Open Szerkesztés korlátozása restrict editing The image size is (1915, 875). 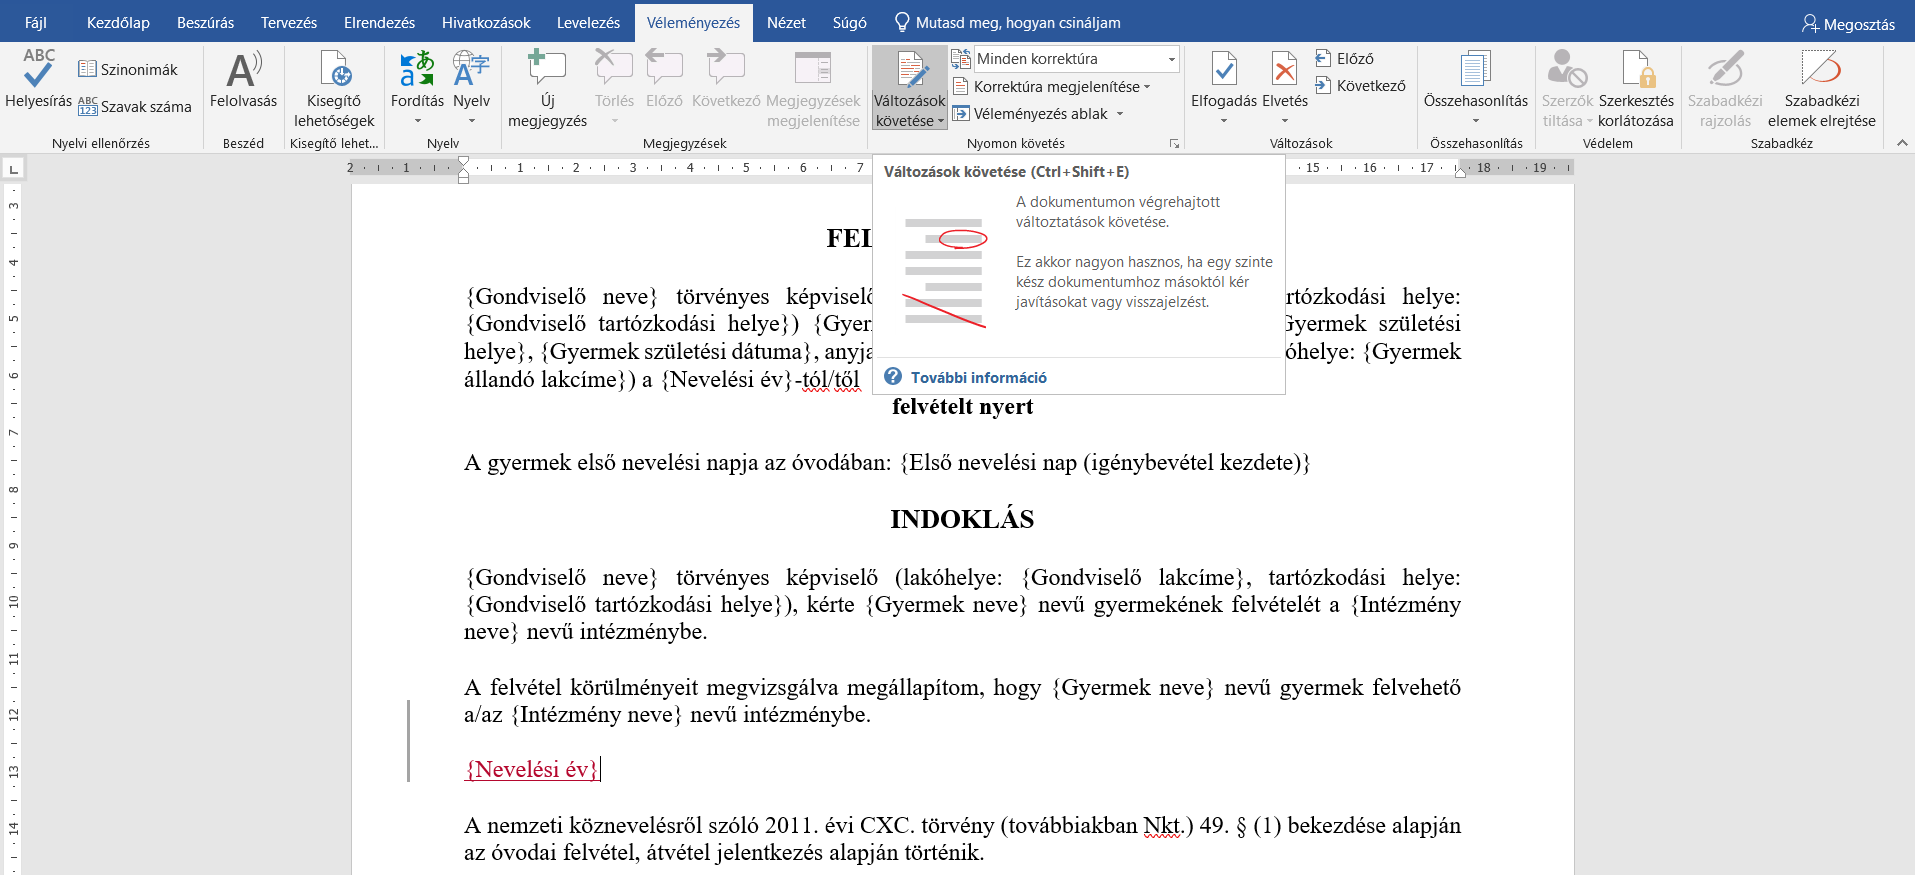point(1636,89)
